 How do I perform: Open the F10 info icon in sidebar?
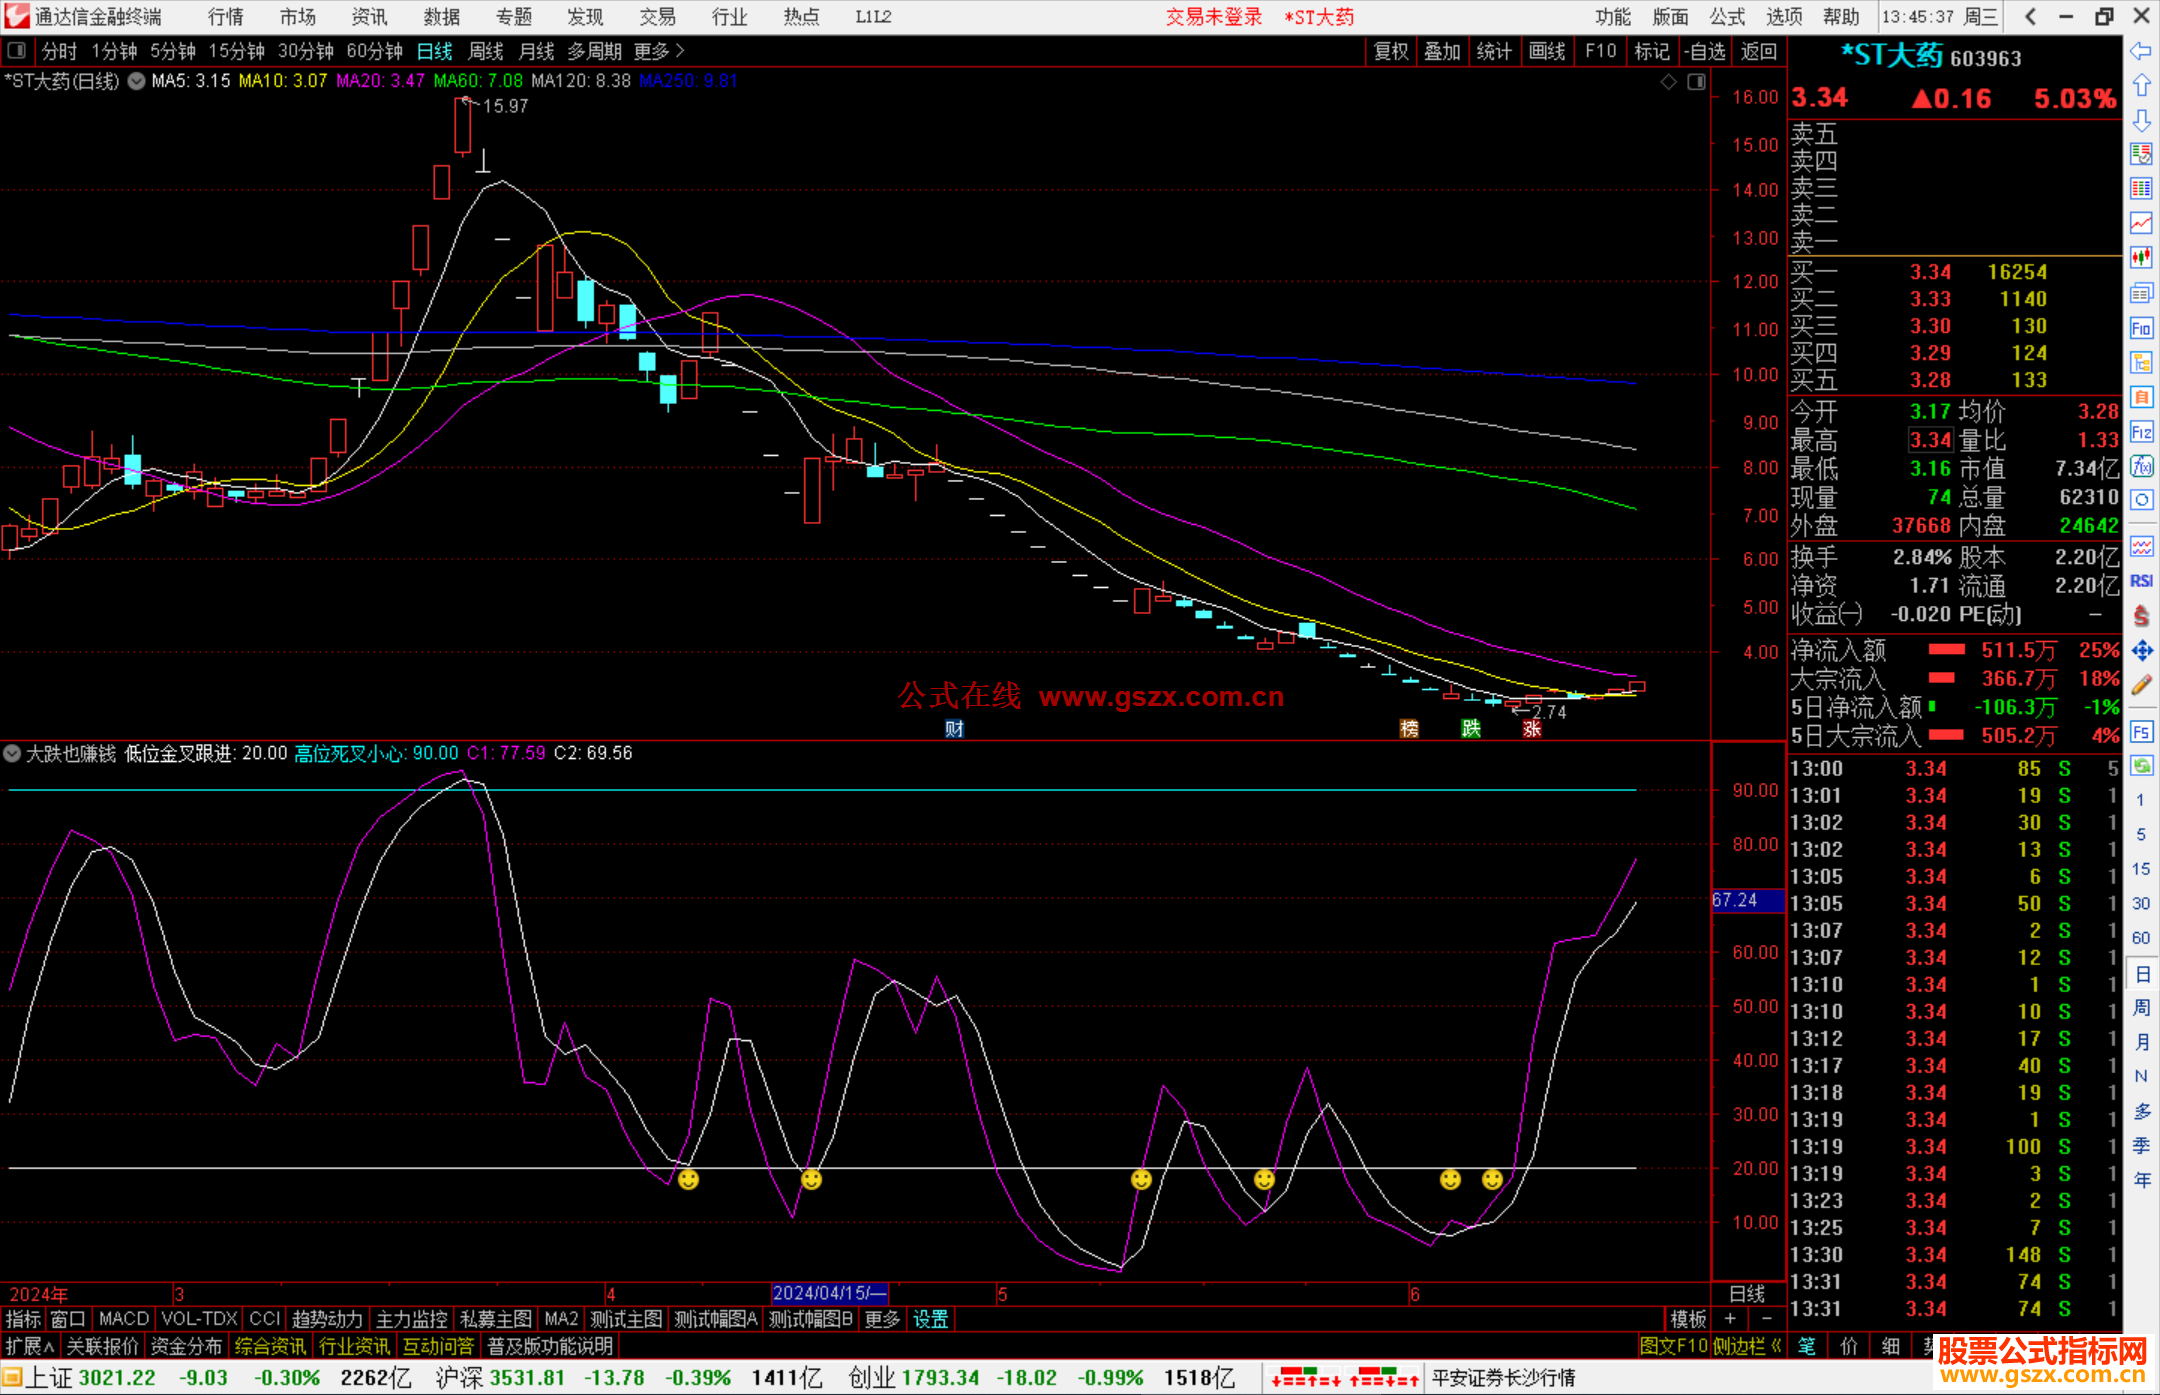2141,328
